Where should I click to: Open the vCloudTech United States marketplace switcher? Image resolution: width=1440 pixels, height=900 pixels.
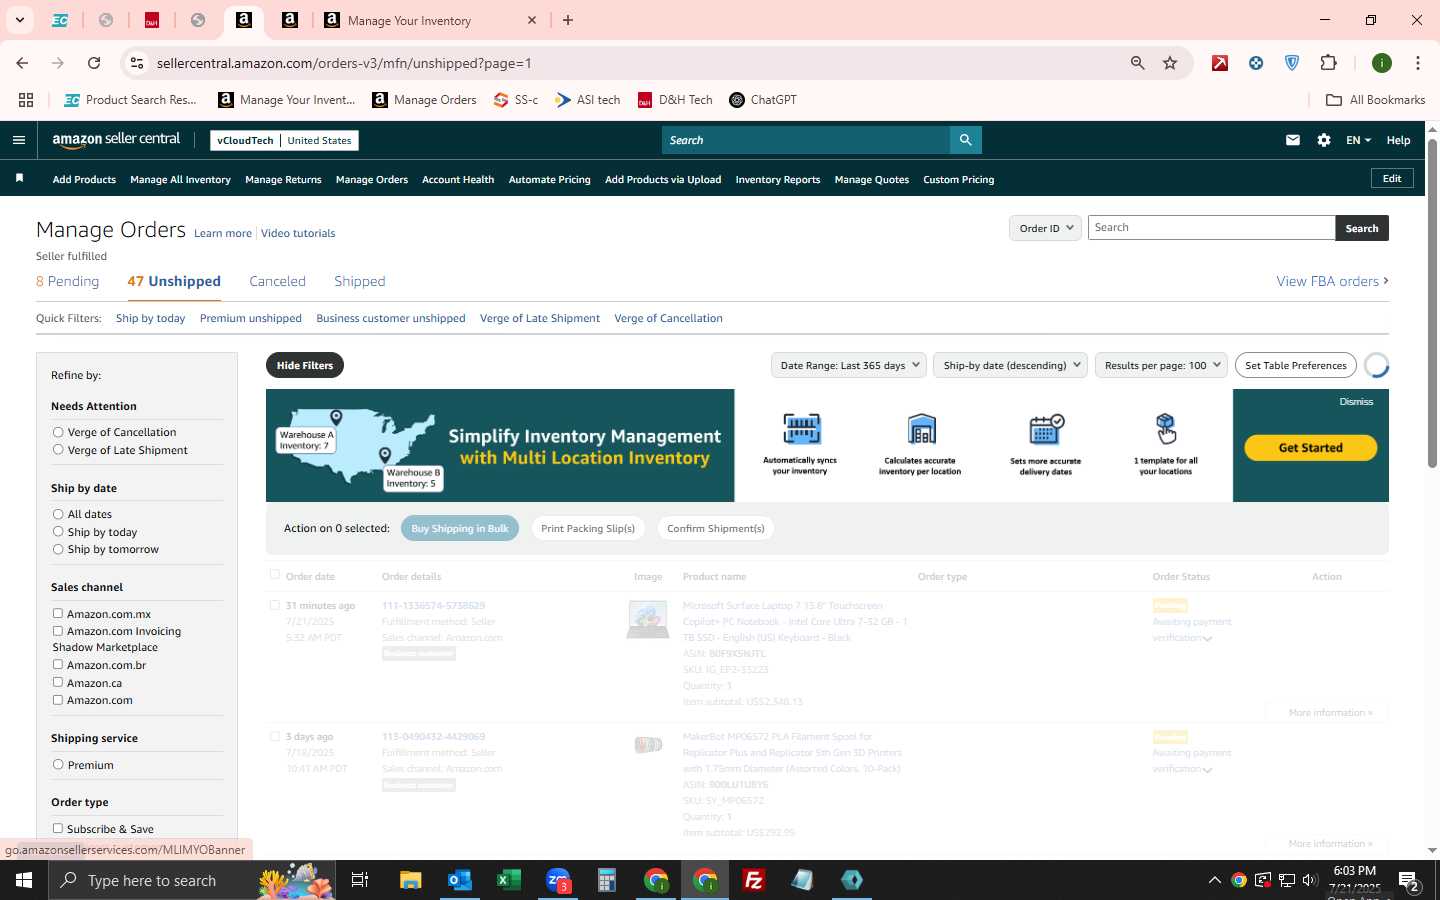click(x=284, y=140)
